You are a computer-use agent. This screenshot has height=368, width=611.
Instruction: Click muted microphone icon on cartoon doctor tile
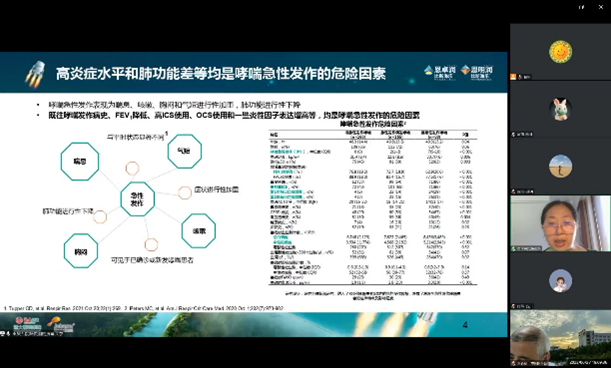pyautogui.click(x=514, y=306)
